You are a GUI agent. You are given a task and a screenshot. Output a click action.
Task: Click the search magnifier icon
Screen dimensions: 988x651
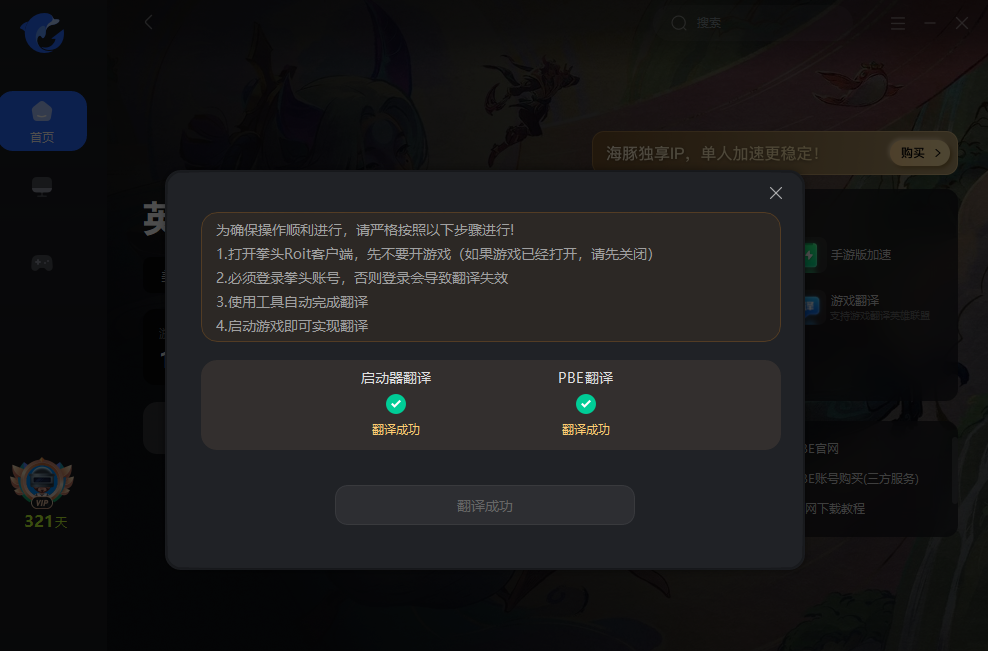[679, 23]
